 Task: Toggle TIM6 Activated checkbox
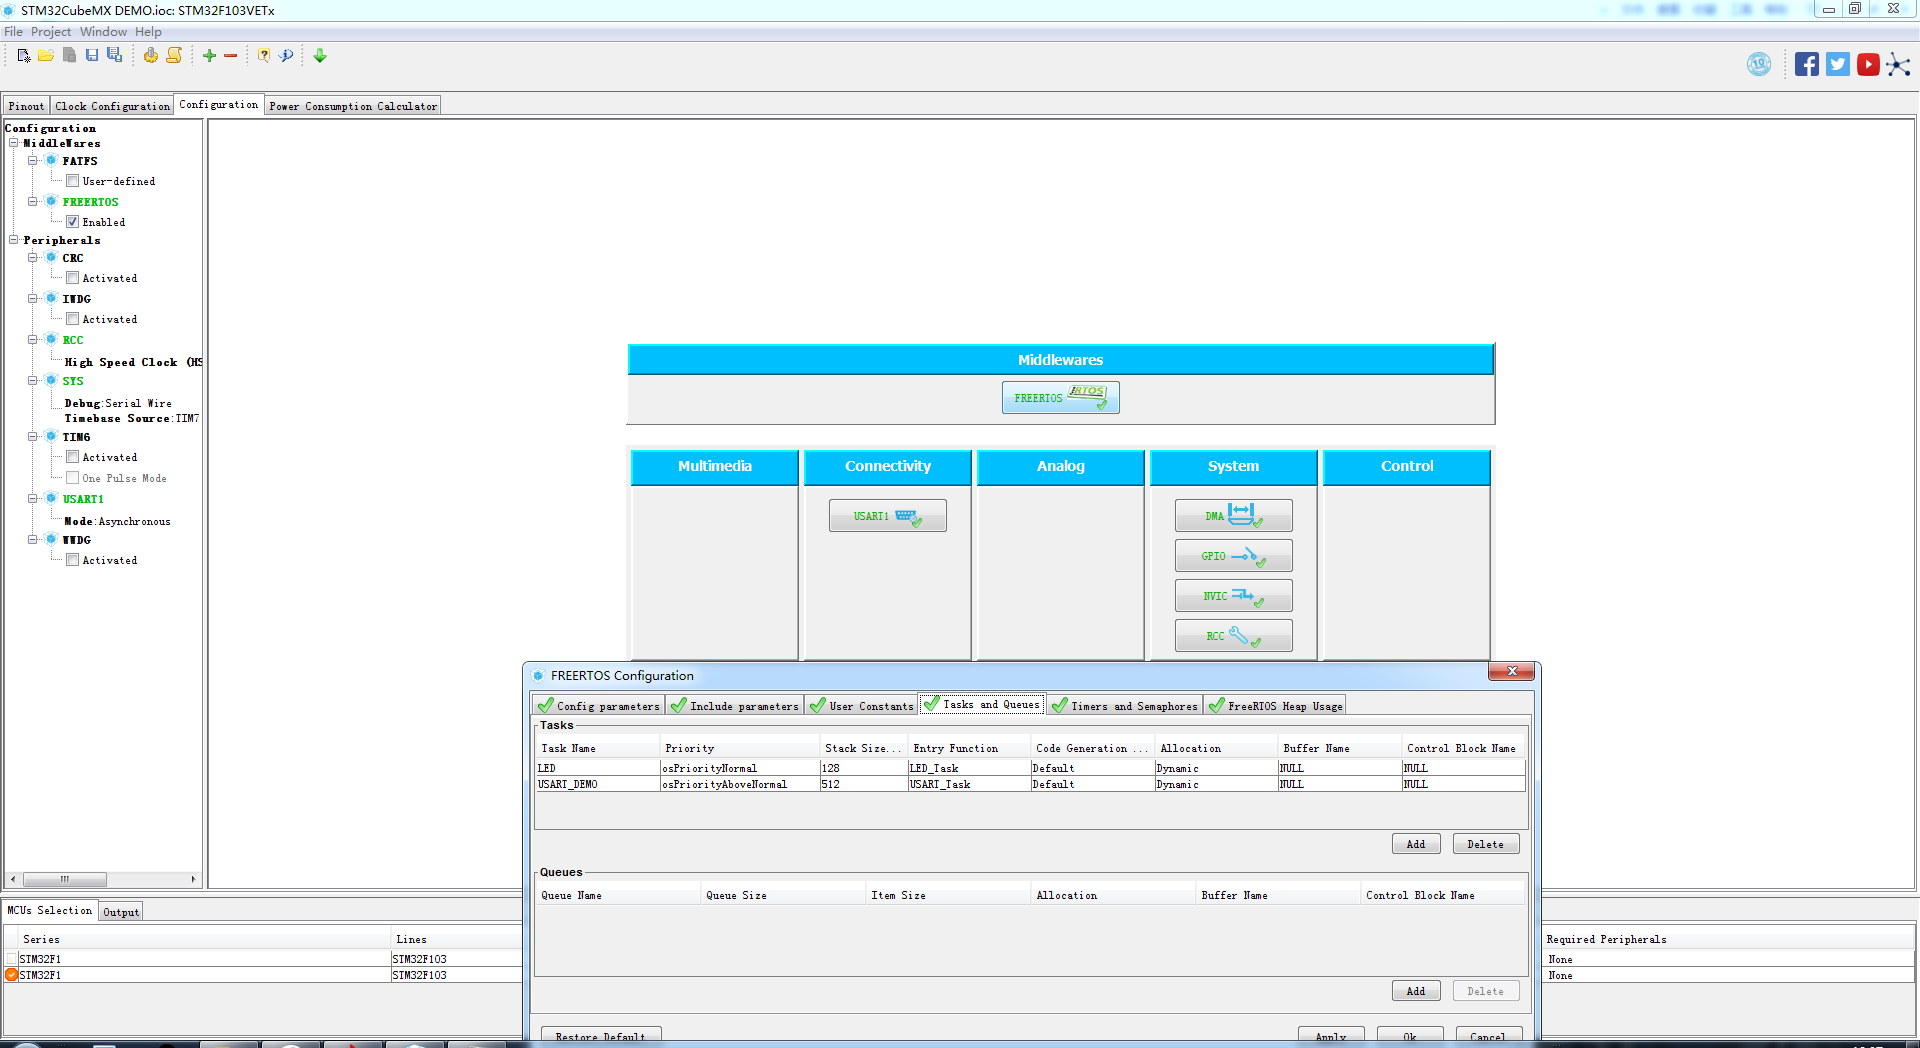point(72,457)
